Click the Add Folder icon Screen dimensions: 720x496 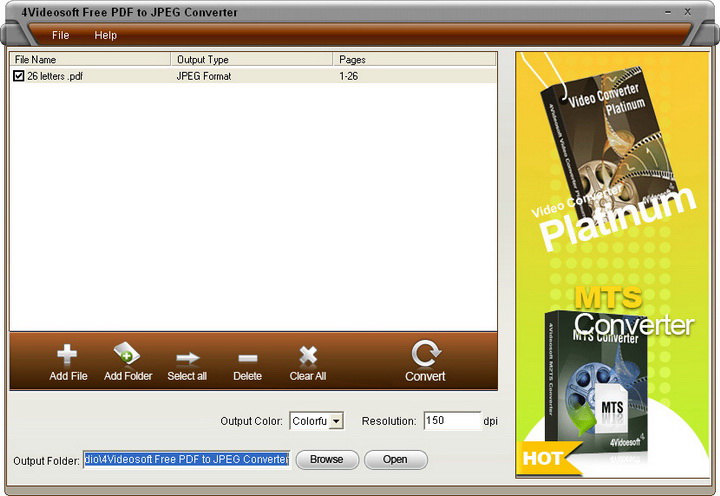click(x=127, y=353)
